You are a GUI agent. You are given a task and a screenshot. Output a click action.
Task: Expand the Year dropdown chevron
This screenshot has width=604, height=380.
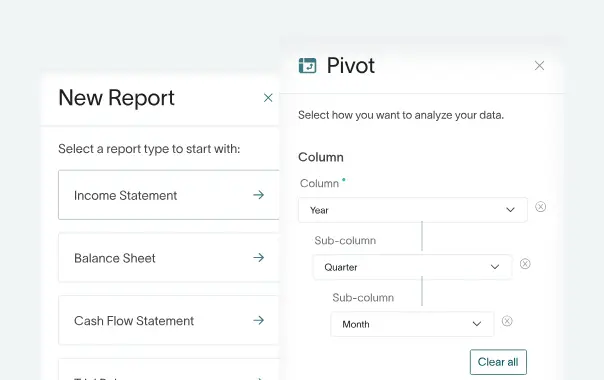pyautogui.click(x=510, y=210)
